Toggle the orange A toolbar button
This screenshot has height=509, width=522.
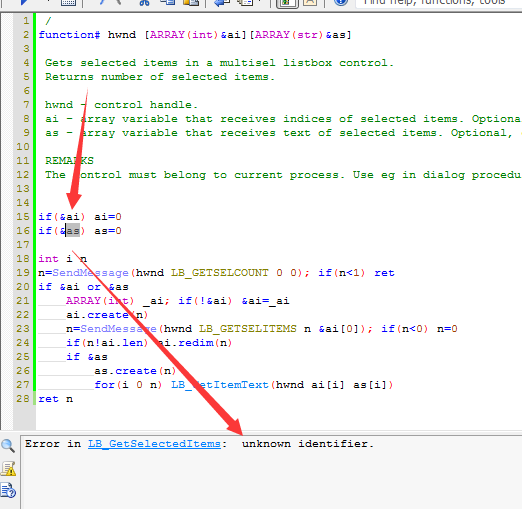(310, 3)
